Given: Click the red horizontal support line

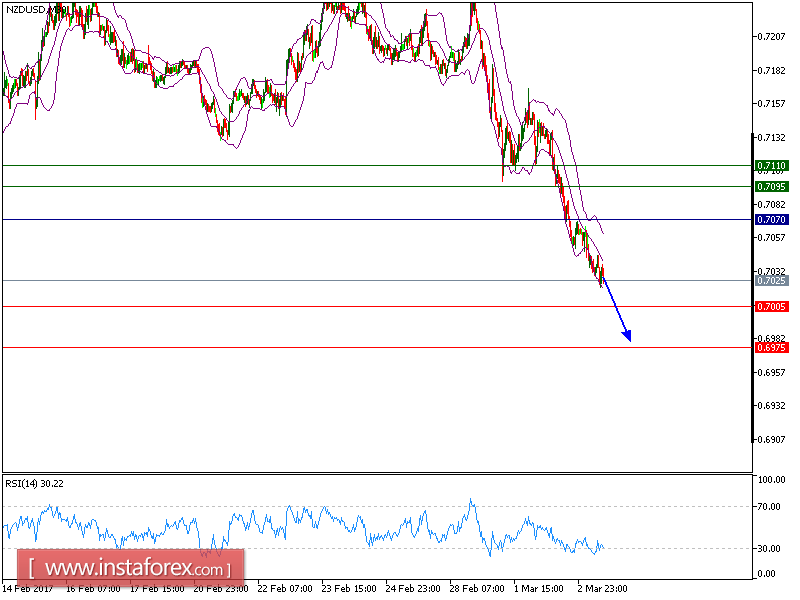Looking at the screenshot, I should coord(300,305).
